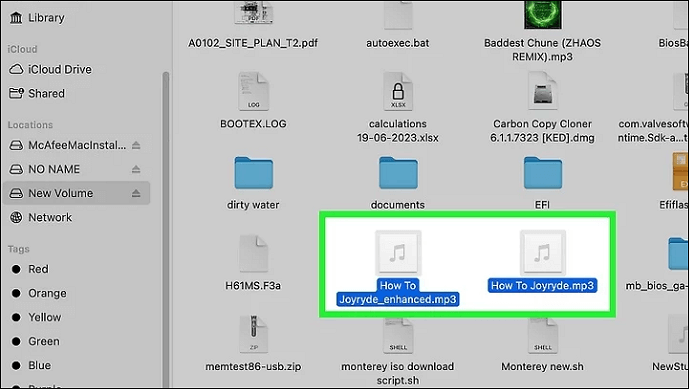
Task: Click the iCloud Drive cloud icon
Action: tap(16, 69)
